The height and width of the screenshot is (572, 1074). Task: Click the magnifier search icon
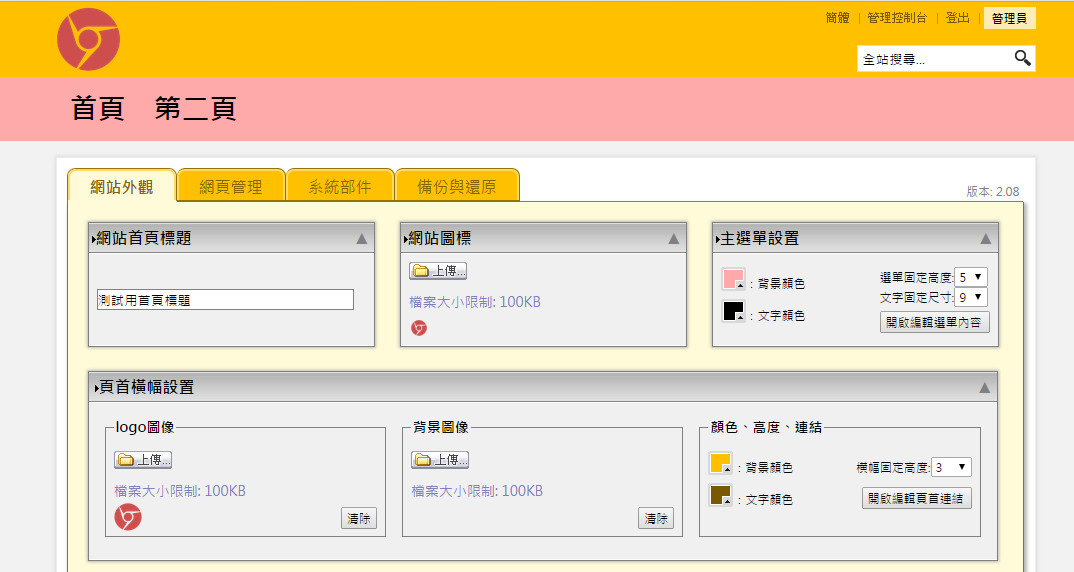click(x=1022, y=59)
